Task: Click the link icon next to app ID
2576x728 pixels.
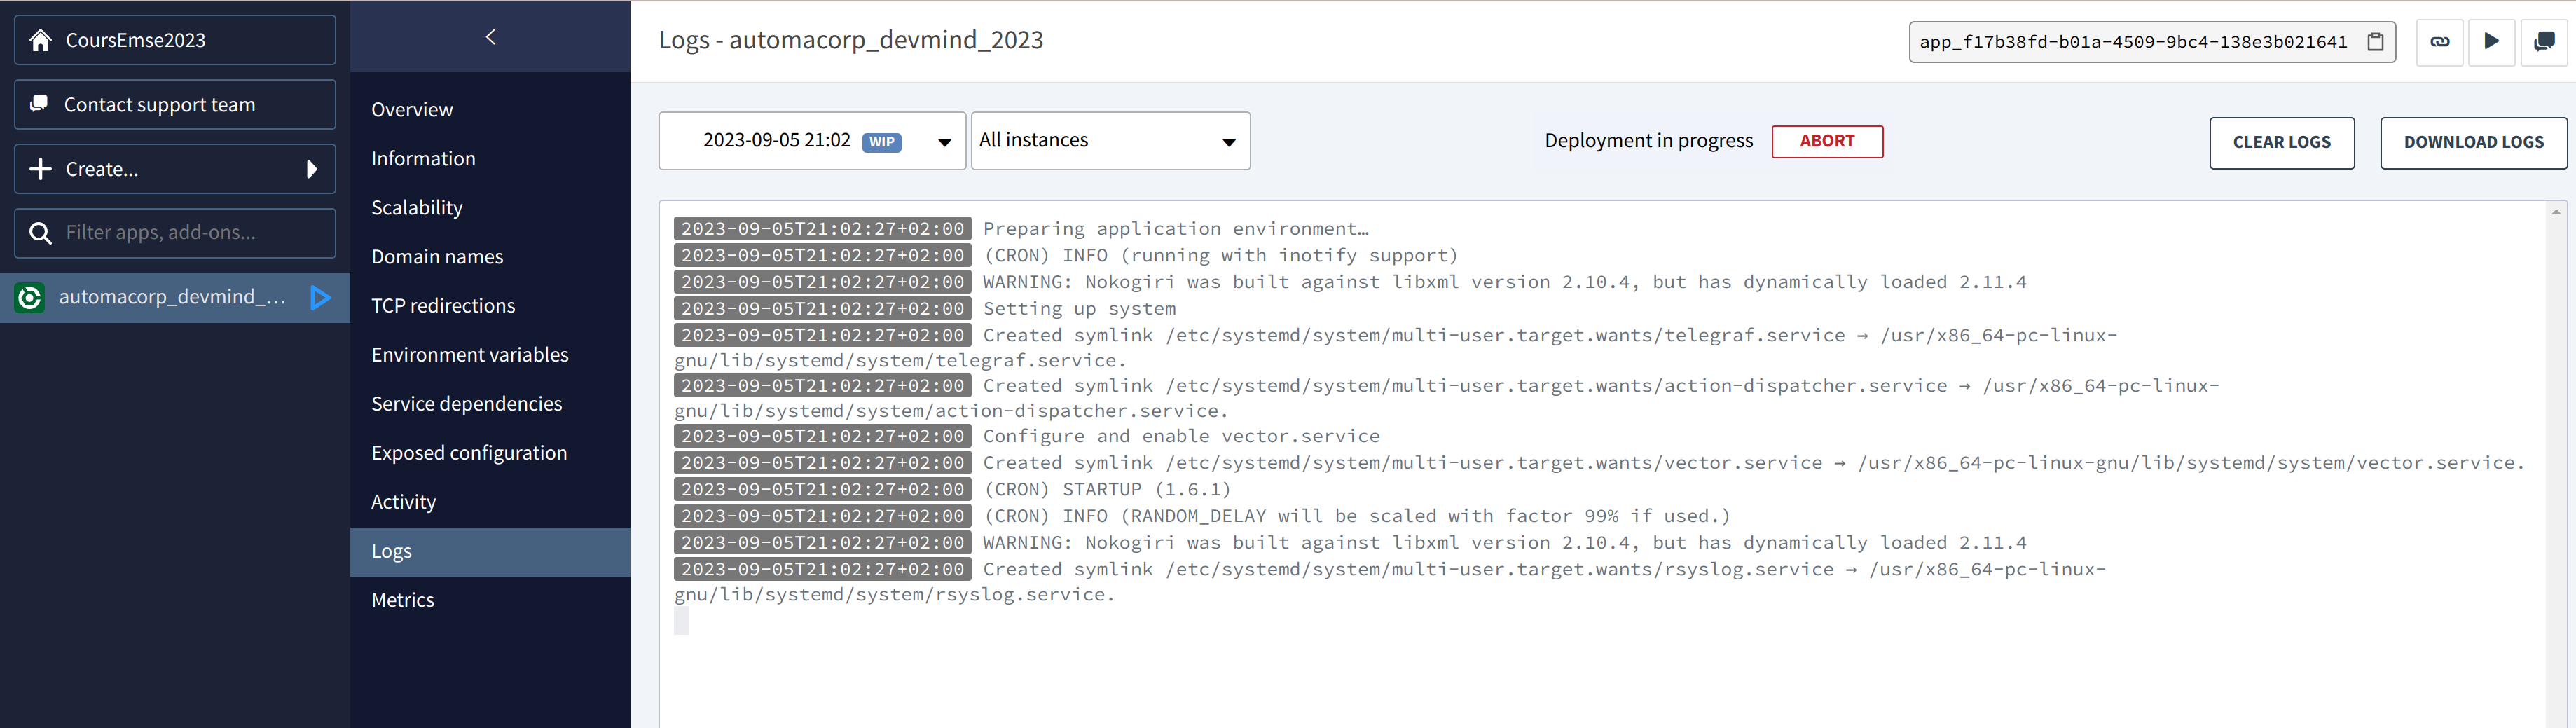Action: point(2440,42)
